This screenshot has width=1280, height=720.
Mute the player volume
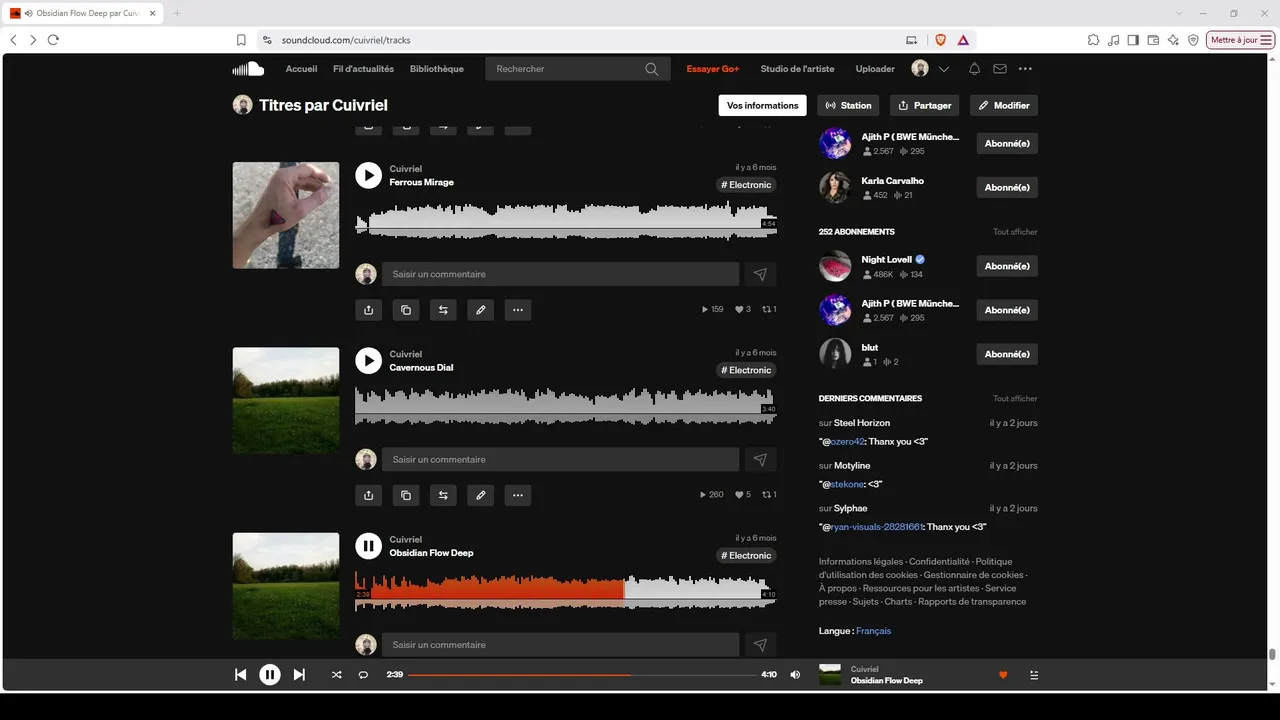point(795,675)
